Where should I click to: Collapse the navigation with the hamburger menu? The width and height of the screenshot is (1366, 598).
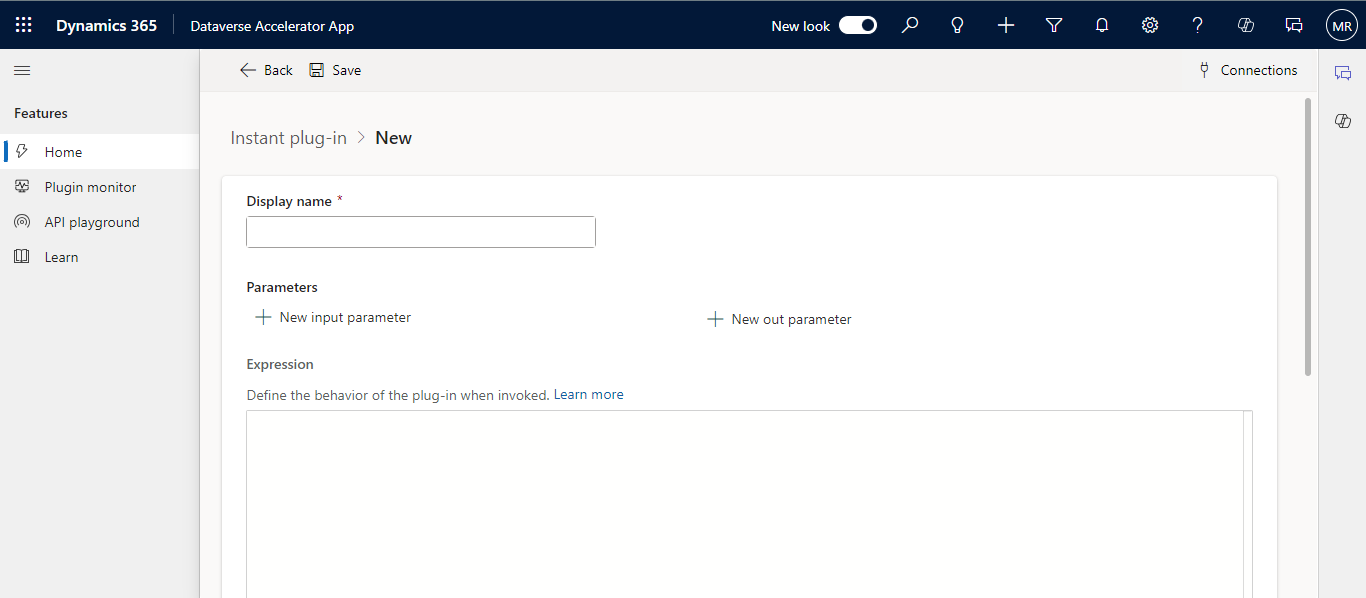pyautogui.click(x=22, y=70)
